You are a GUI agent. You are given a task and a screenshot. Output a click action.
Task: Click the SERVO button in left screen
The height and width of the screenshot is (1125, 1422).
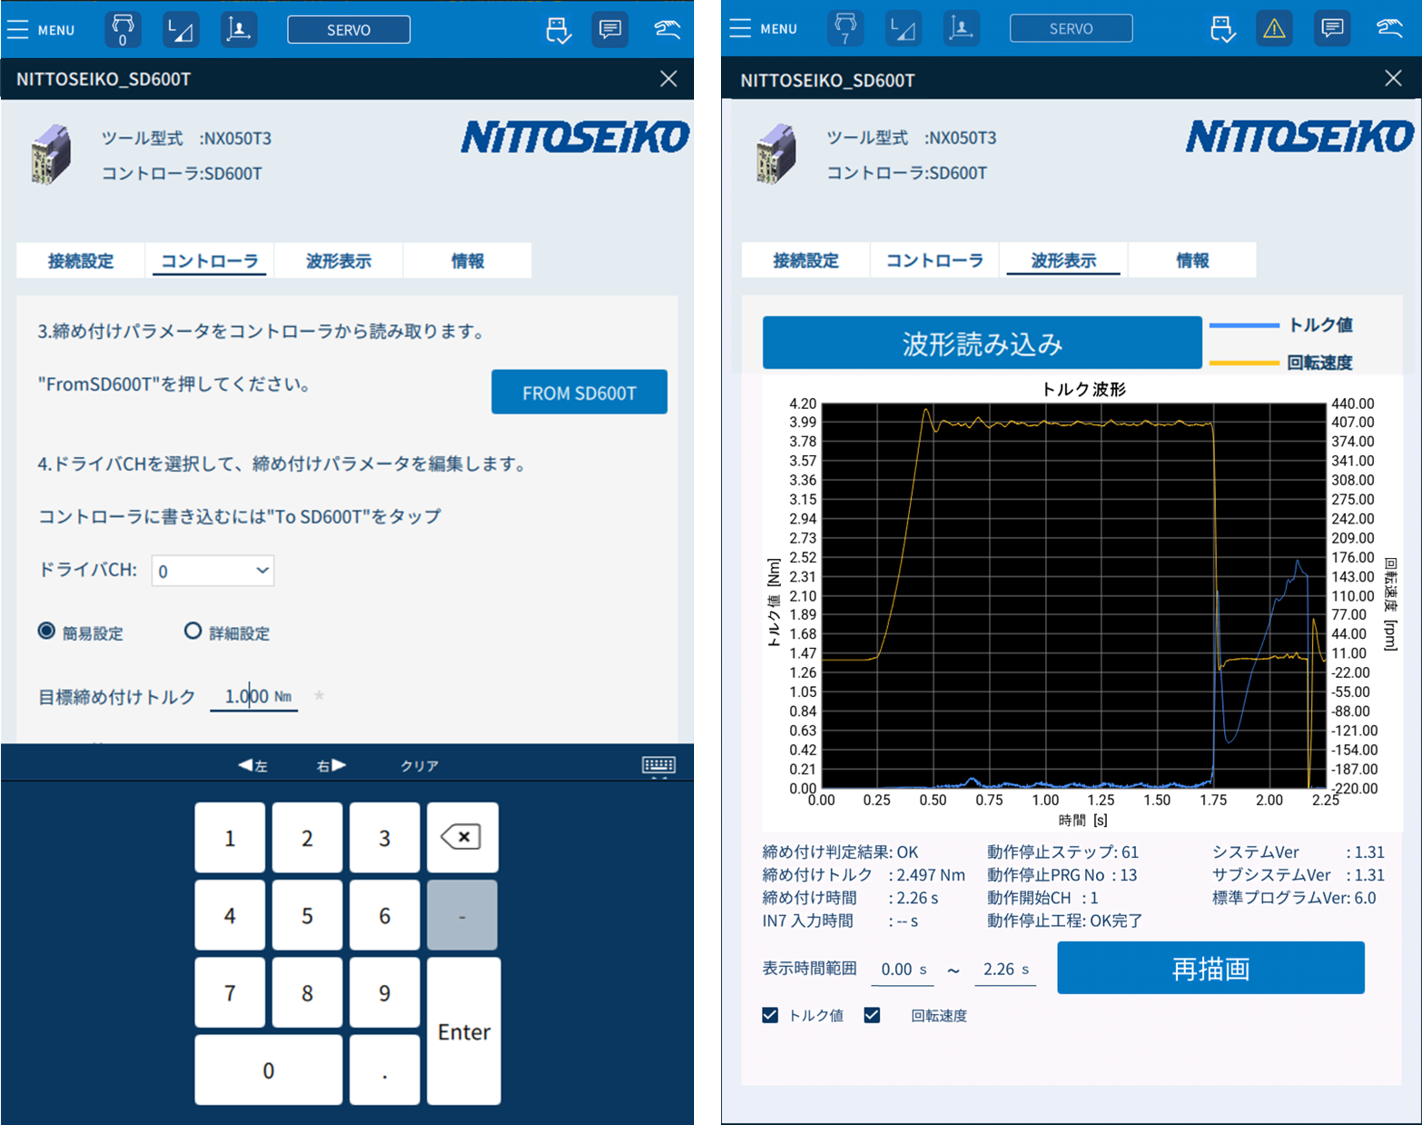349,30
